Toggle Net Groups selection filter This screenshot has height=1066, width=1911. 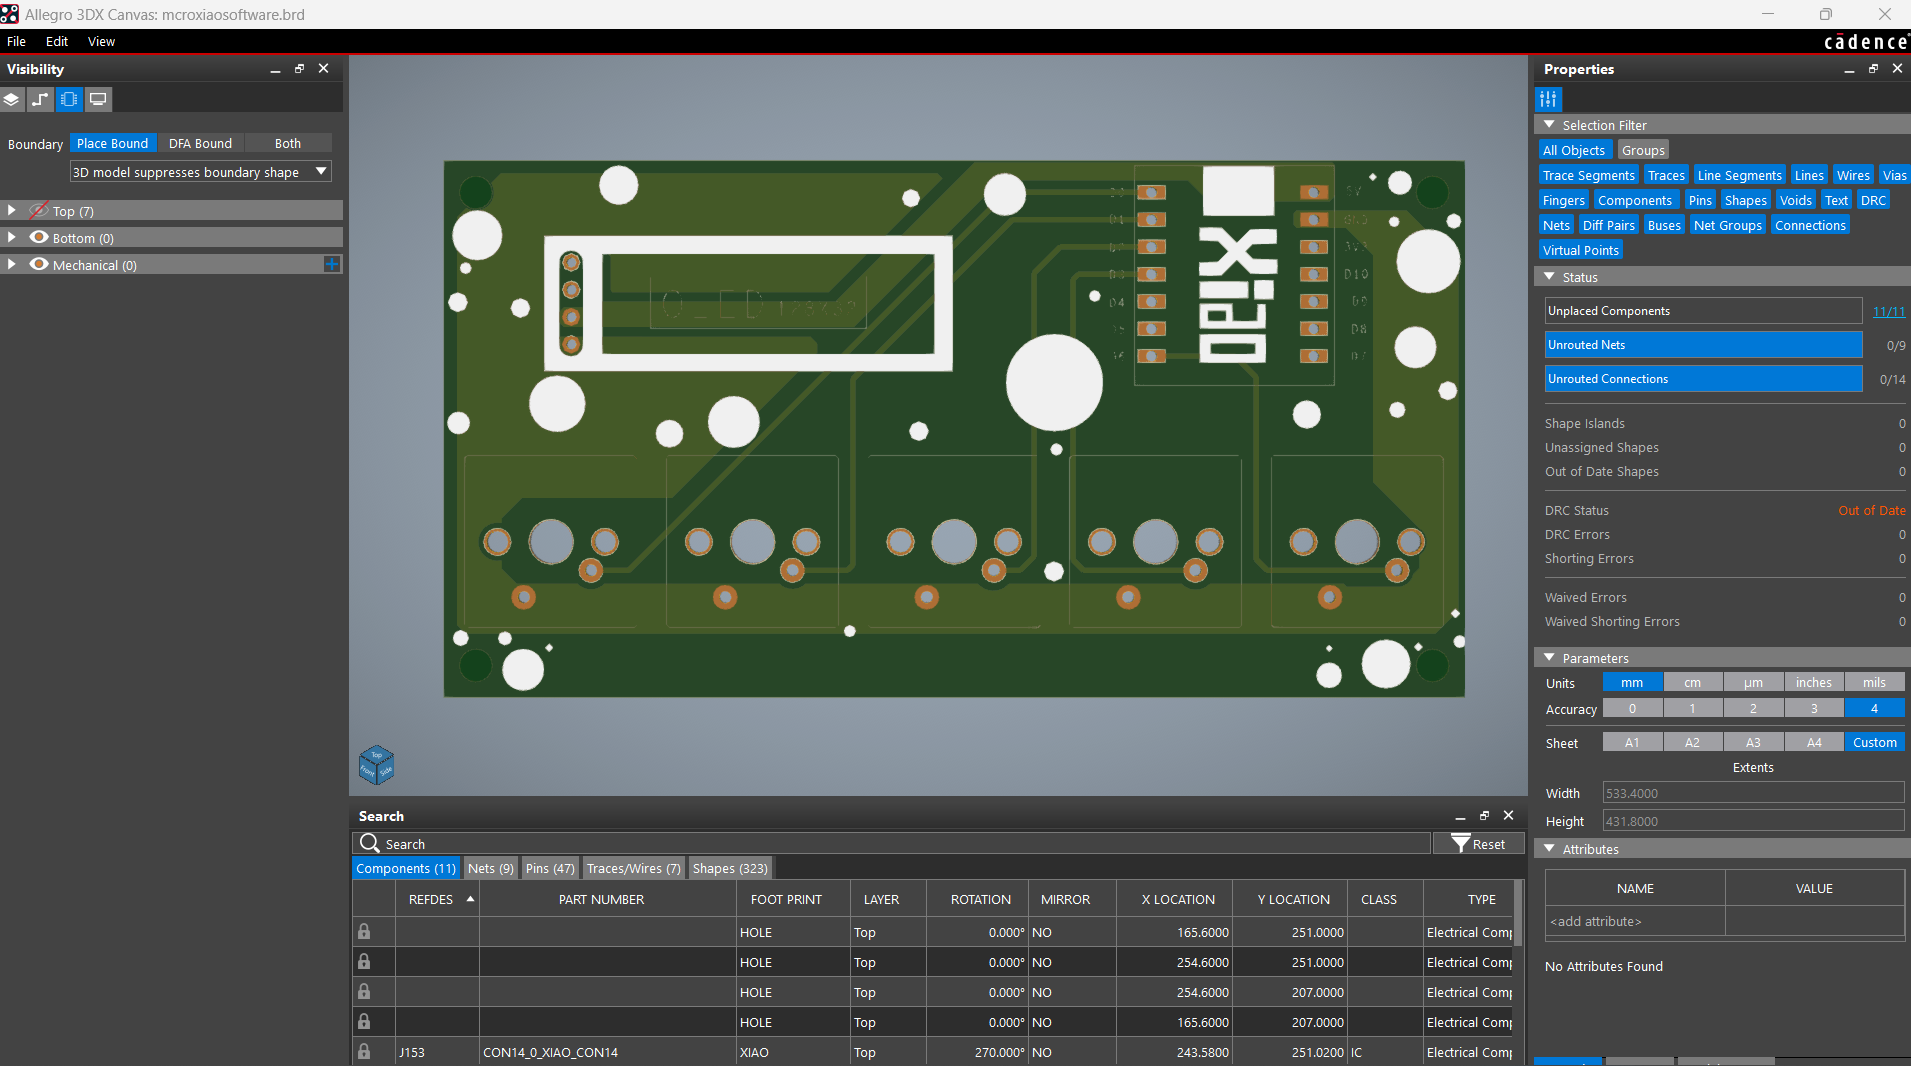[x=1728, y=225]
